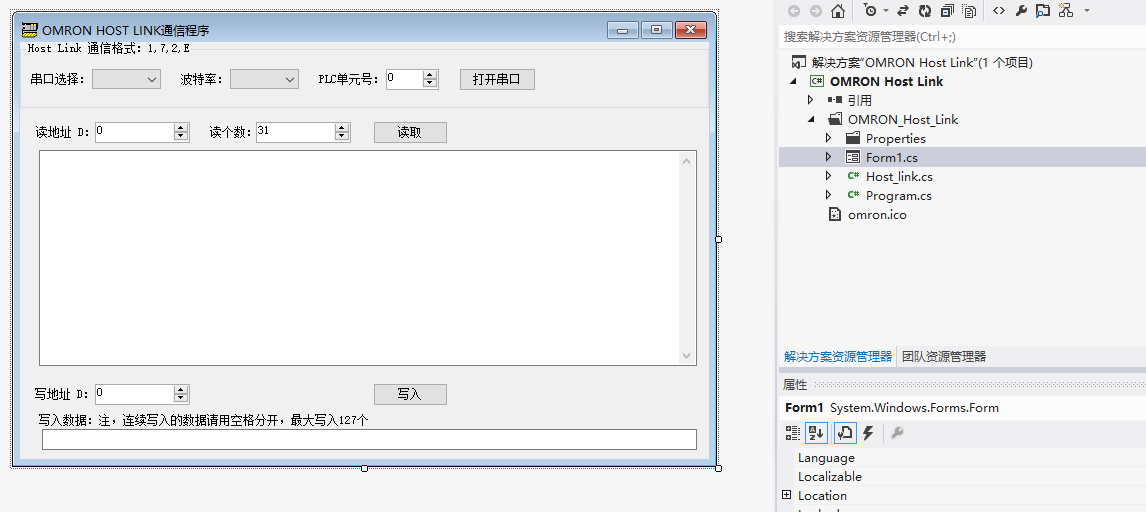Switch properties to Categorized view

(793, 433)
